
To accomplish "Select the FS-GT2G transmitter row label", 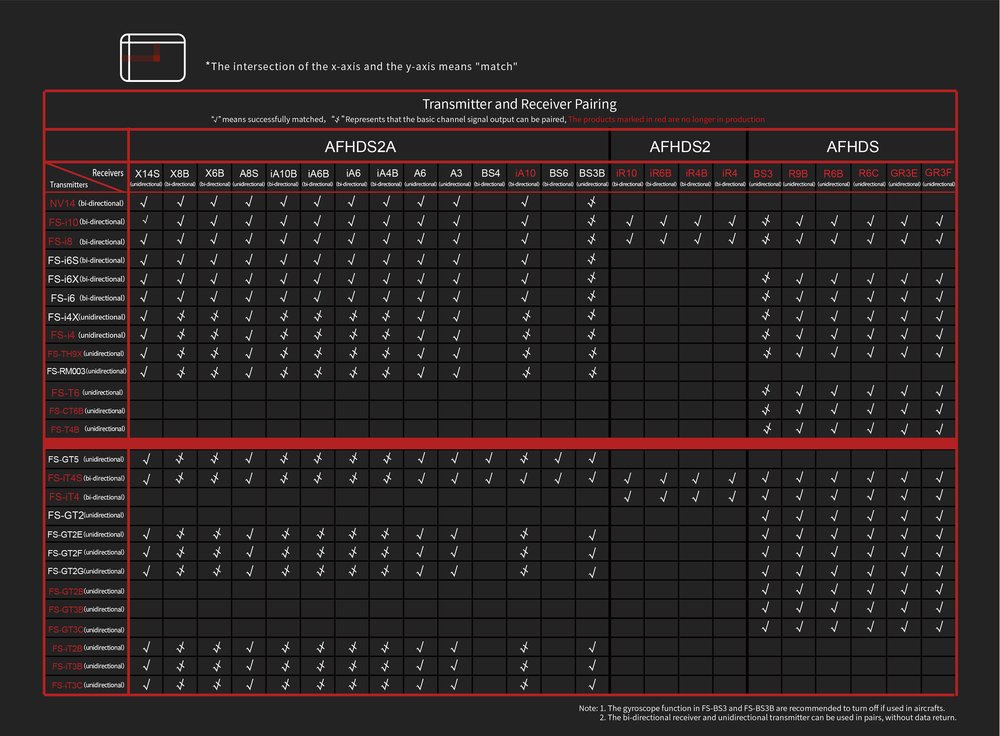I will click(85, 571).
